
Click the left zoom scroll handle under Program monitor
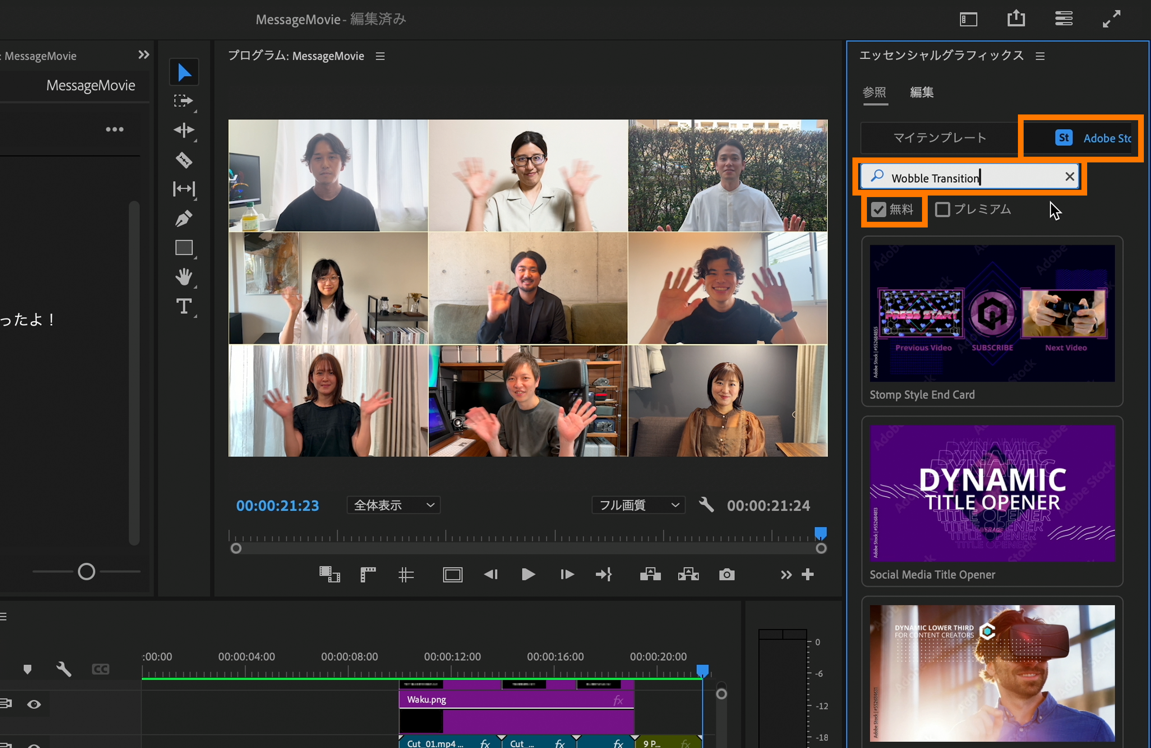pos(236,548)
